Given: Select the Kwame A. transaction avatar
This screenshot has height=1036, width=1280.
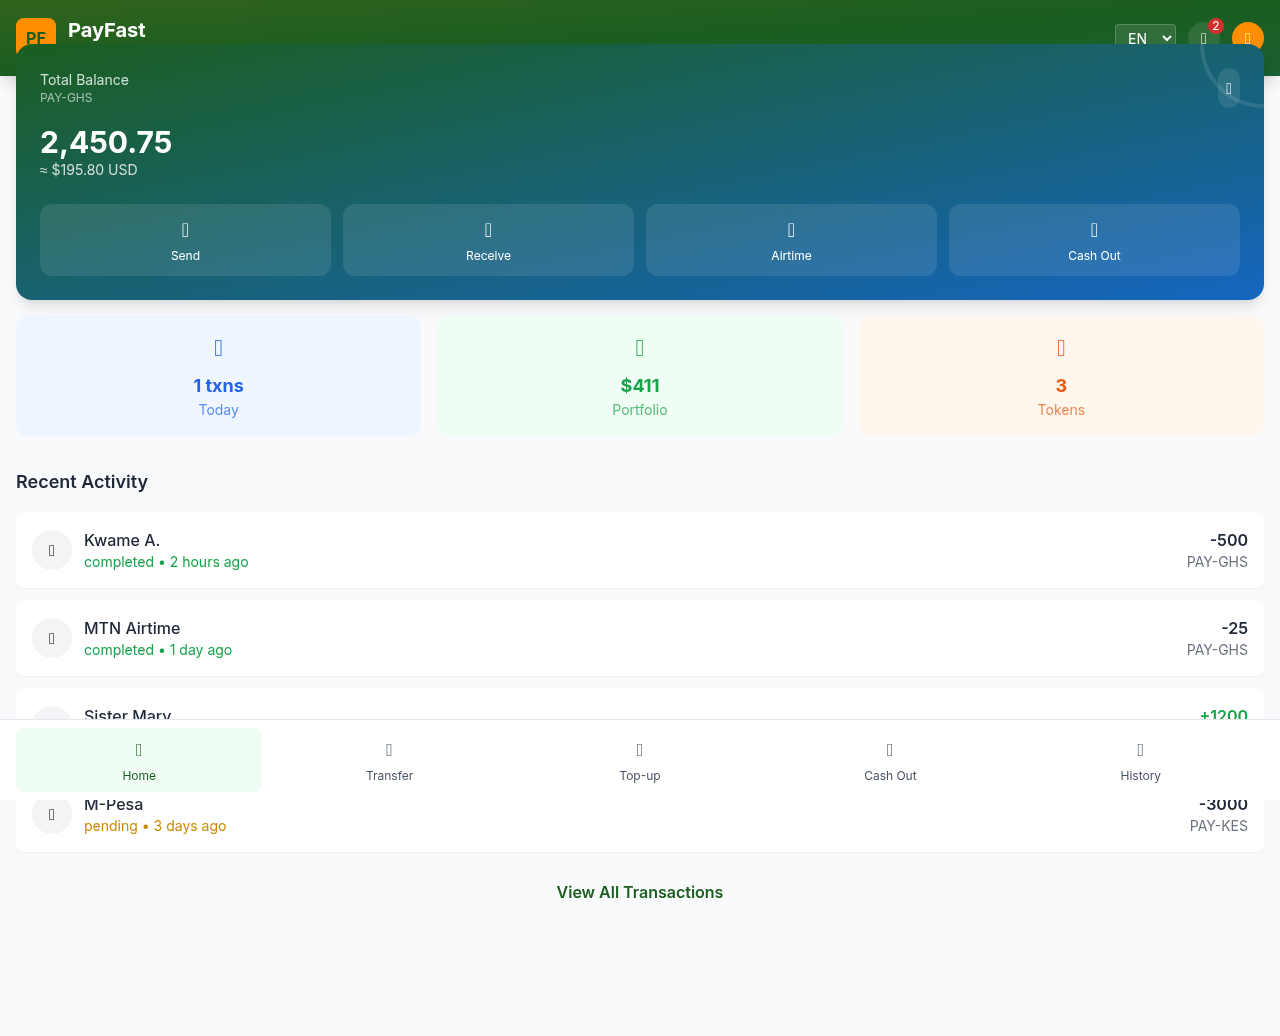Looking at the screenshot, I should click(x=51, y=550).
